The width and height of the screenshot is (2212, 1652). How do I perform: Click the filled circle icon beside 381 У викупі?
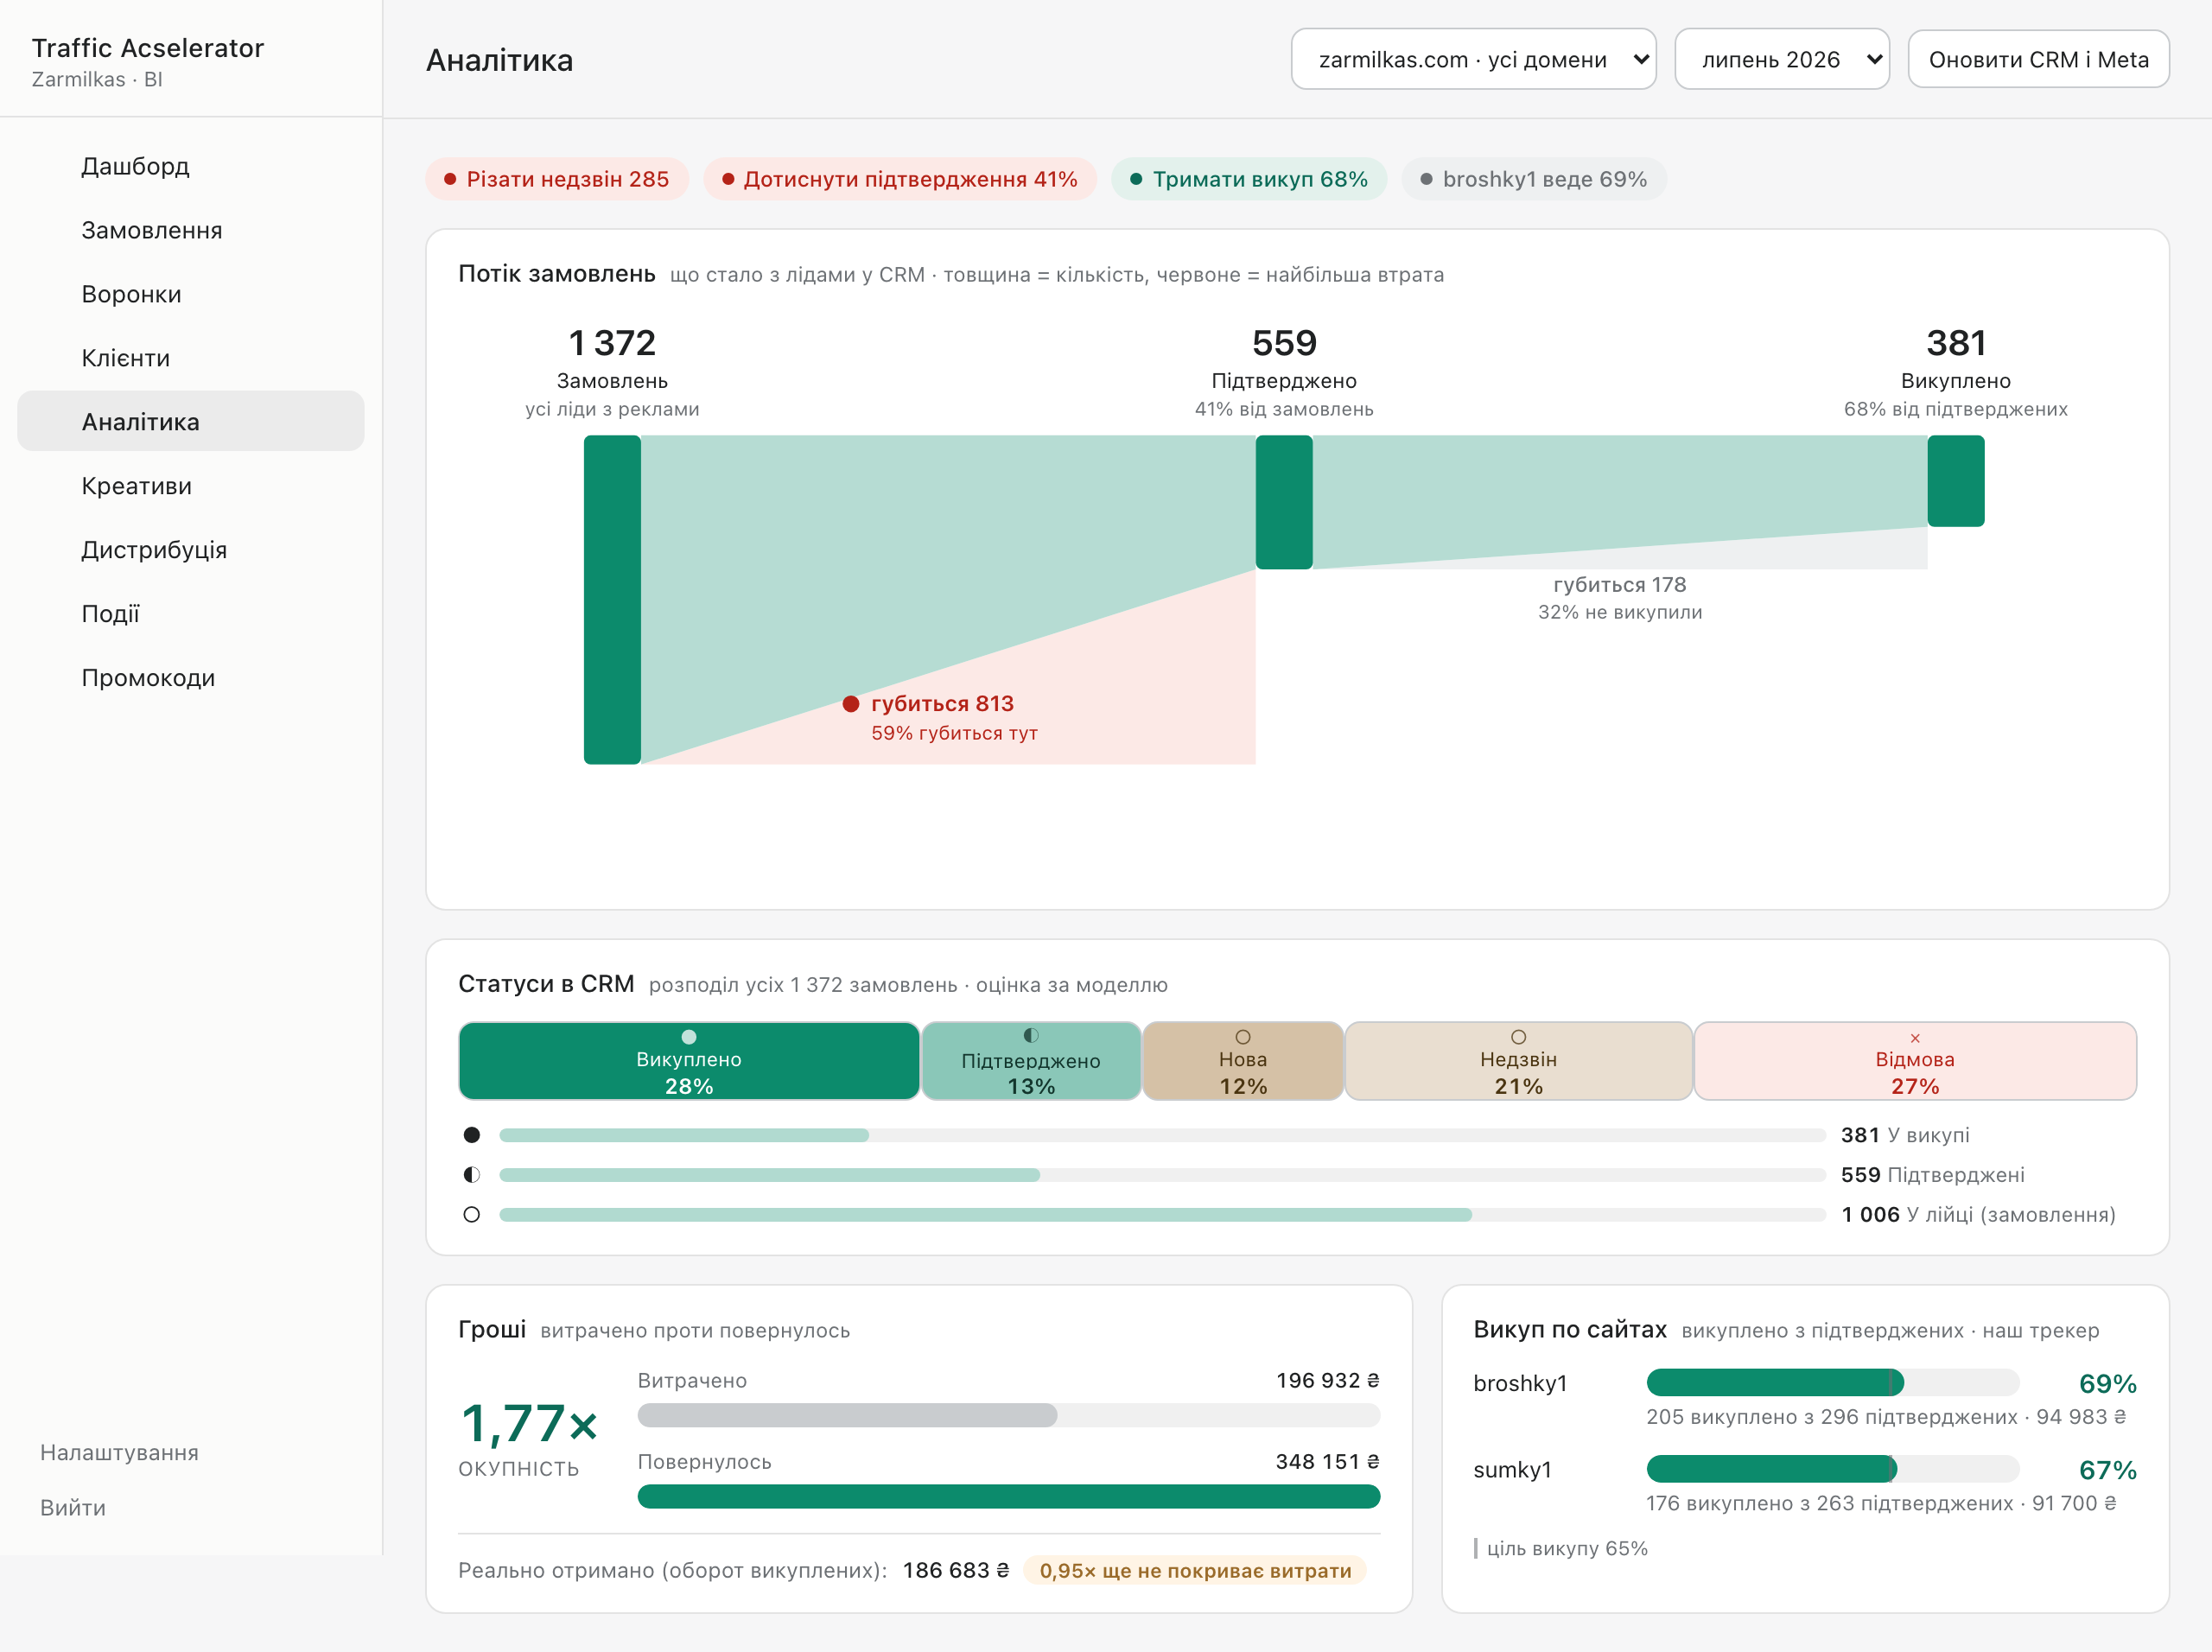pyautogui.click(x=472, y=1135)
